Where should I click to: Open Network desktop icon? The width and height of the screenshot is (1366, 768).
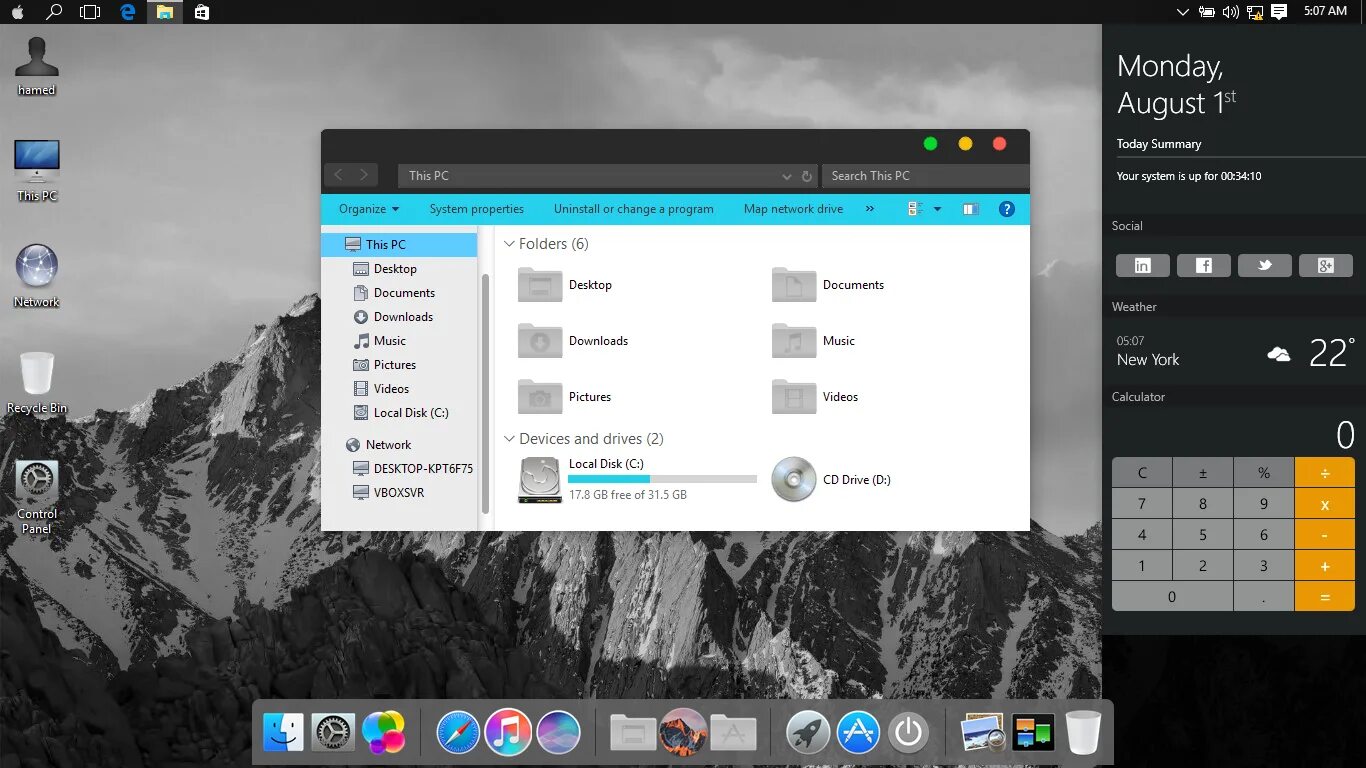point(37,275)
